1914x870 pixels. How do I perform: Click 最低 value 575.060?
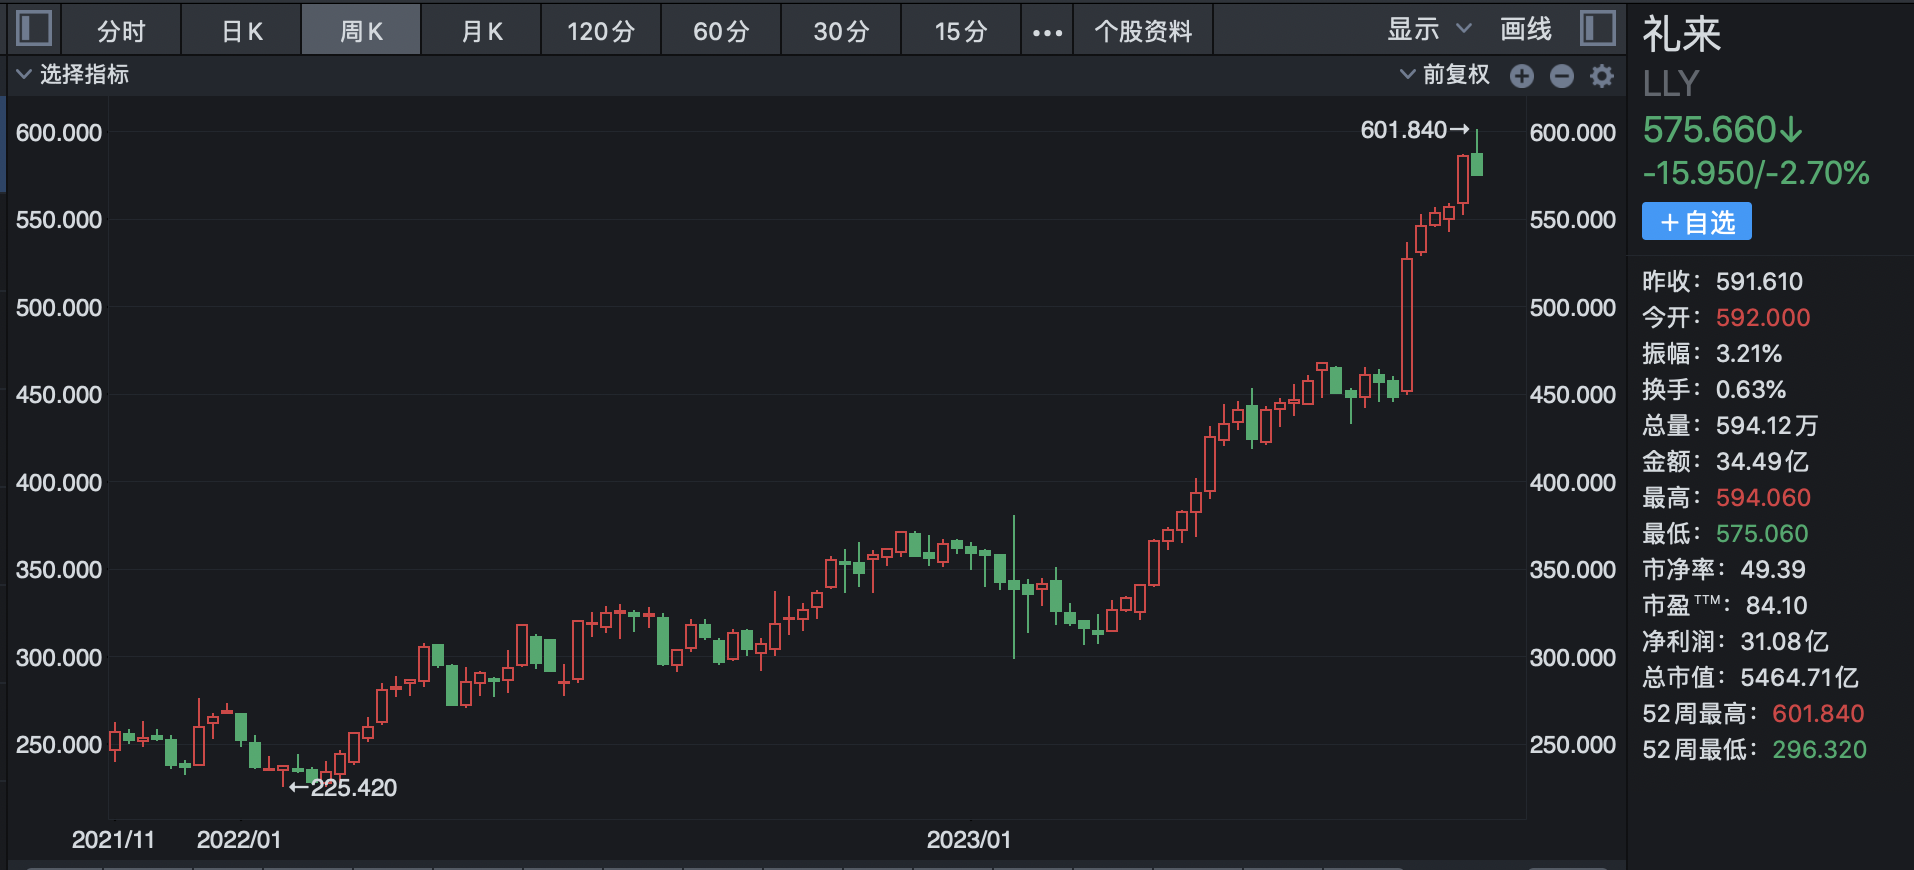click(1762, 533)
